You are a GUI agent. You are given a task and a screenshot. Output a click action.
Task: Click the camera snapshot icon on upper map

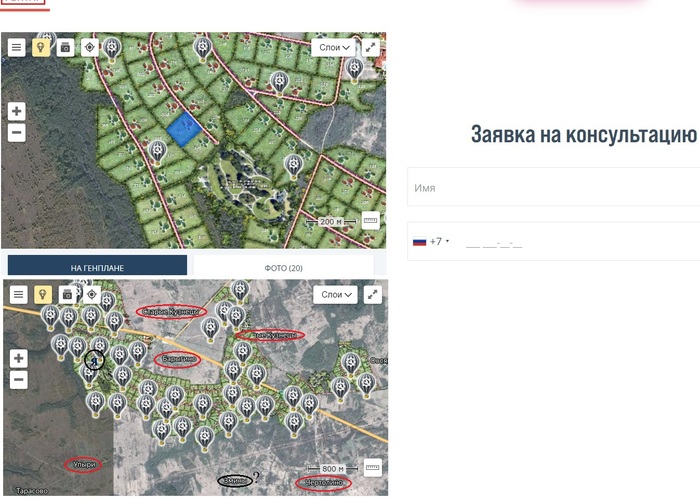65,47
